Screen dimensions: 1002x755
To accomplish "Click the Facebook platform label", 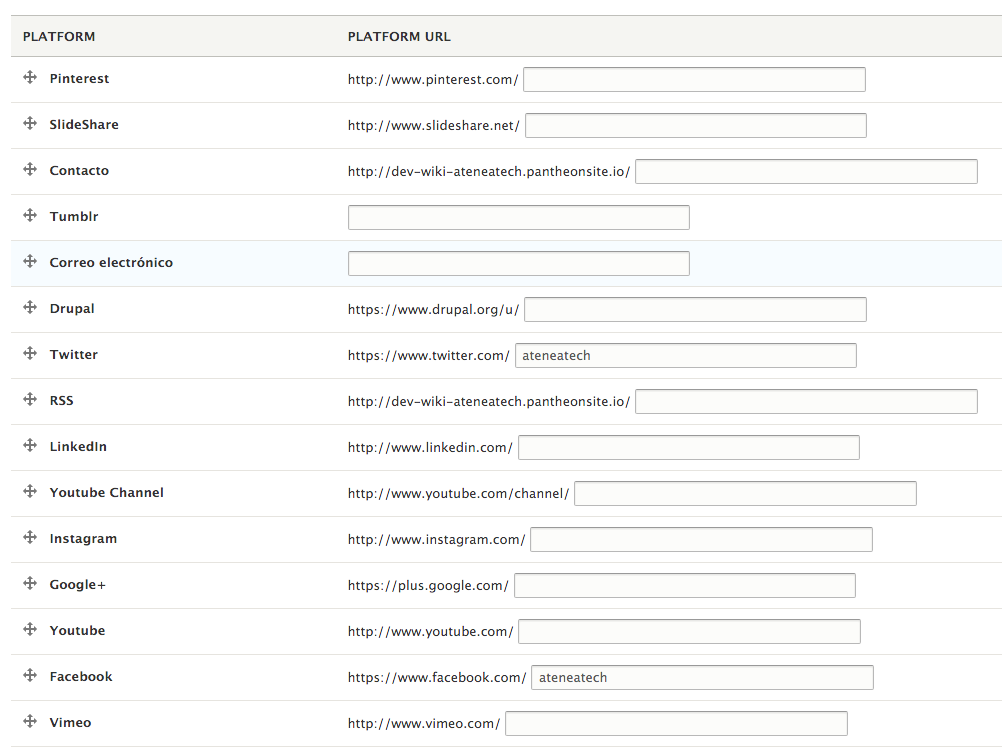I will (81, 676).
